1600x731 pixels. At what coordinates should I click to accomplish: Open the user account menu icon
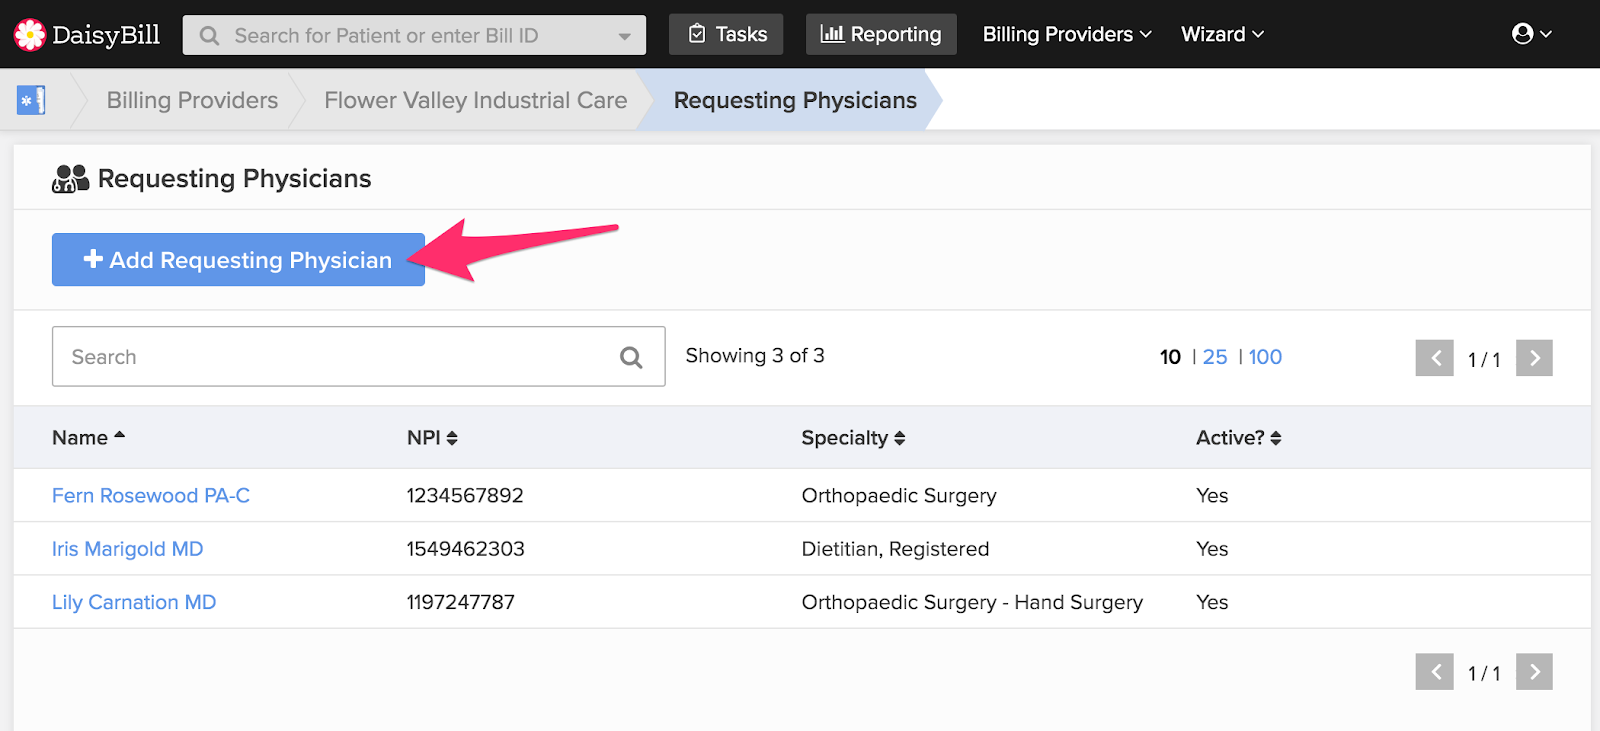coord(1531,34)
